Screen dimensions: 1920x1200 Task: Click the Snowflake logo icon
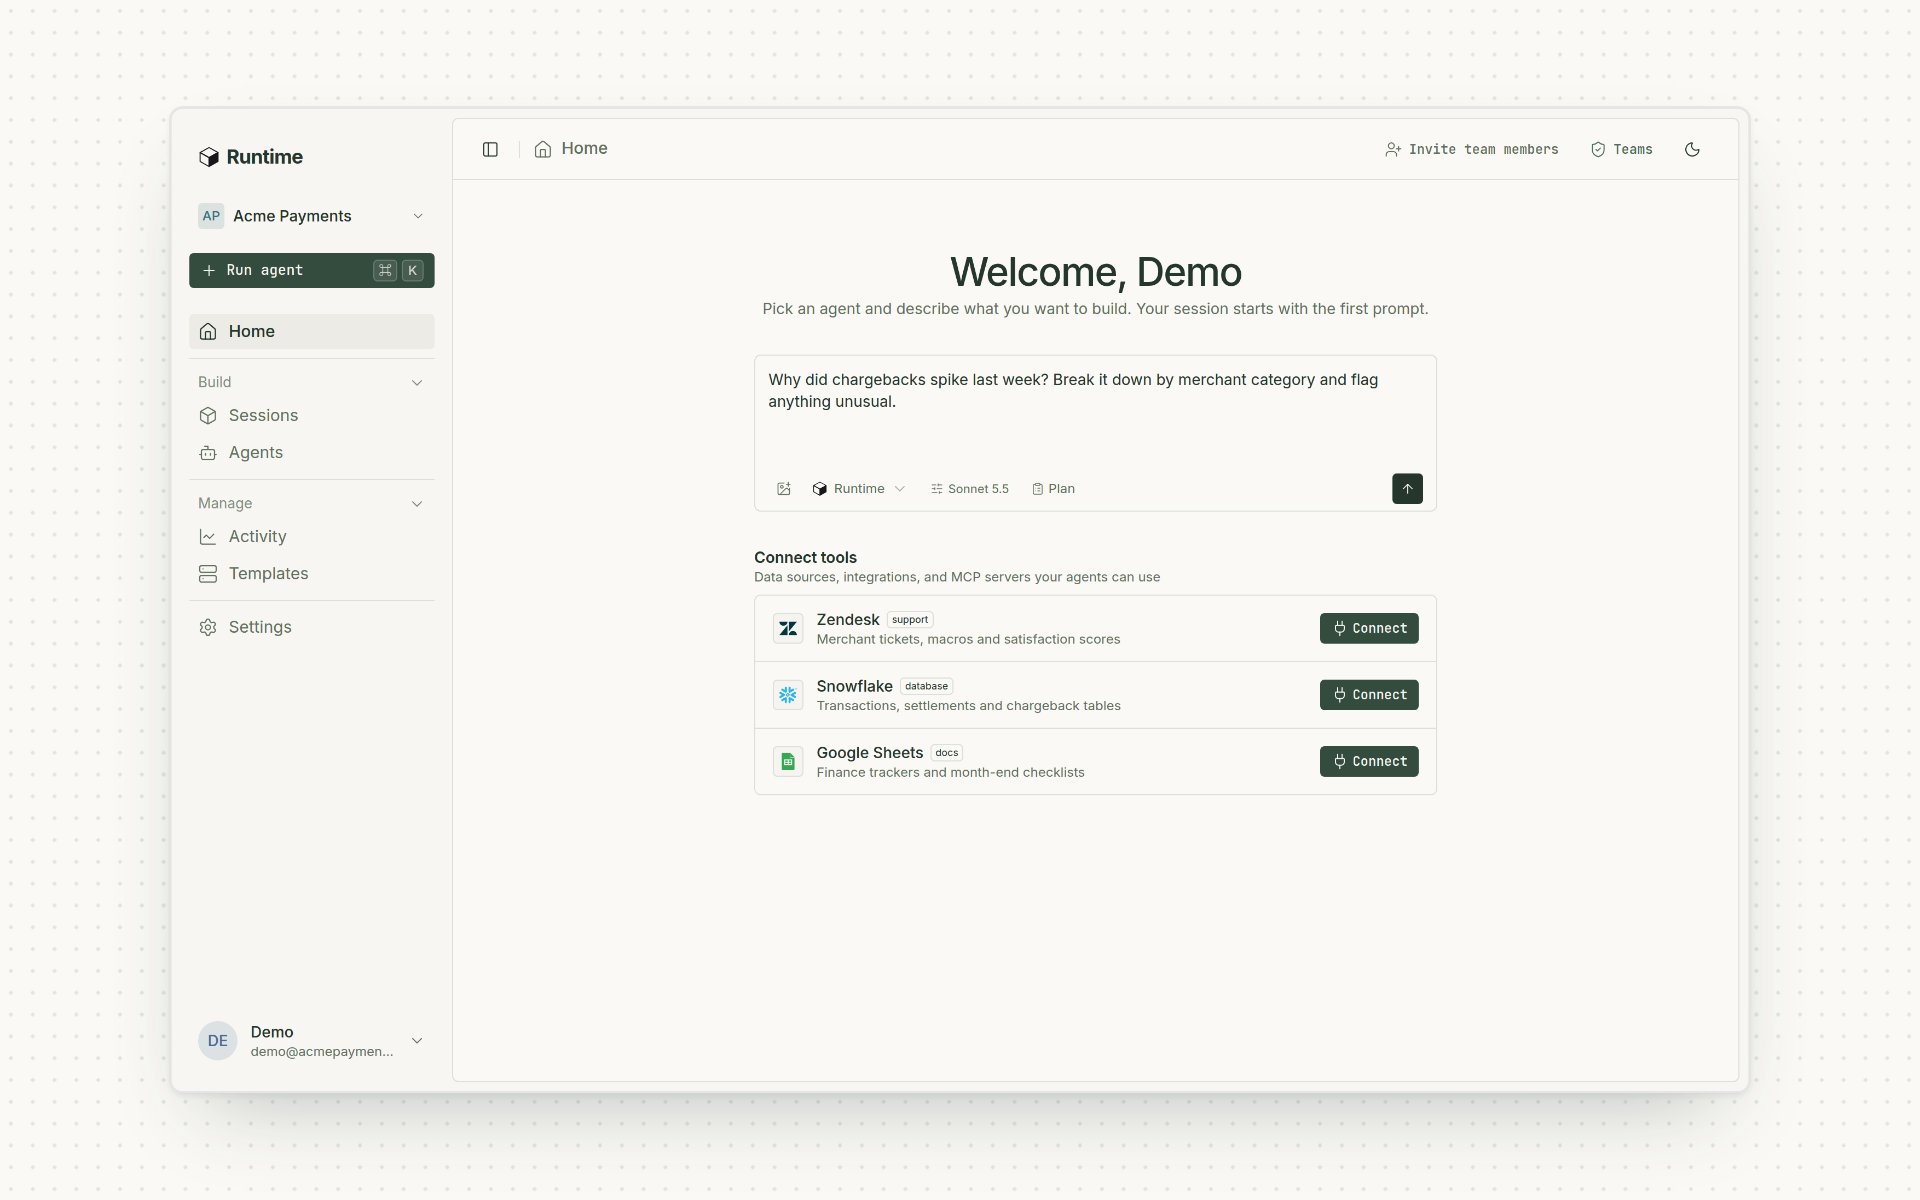click(x=788, y=695)
